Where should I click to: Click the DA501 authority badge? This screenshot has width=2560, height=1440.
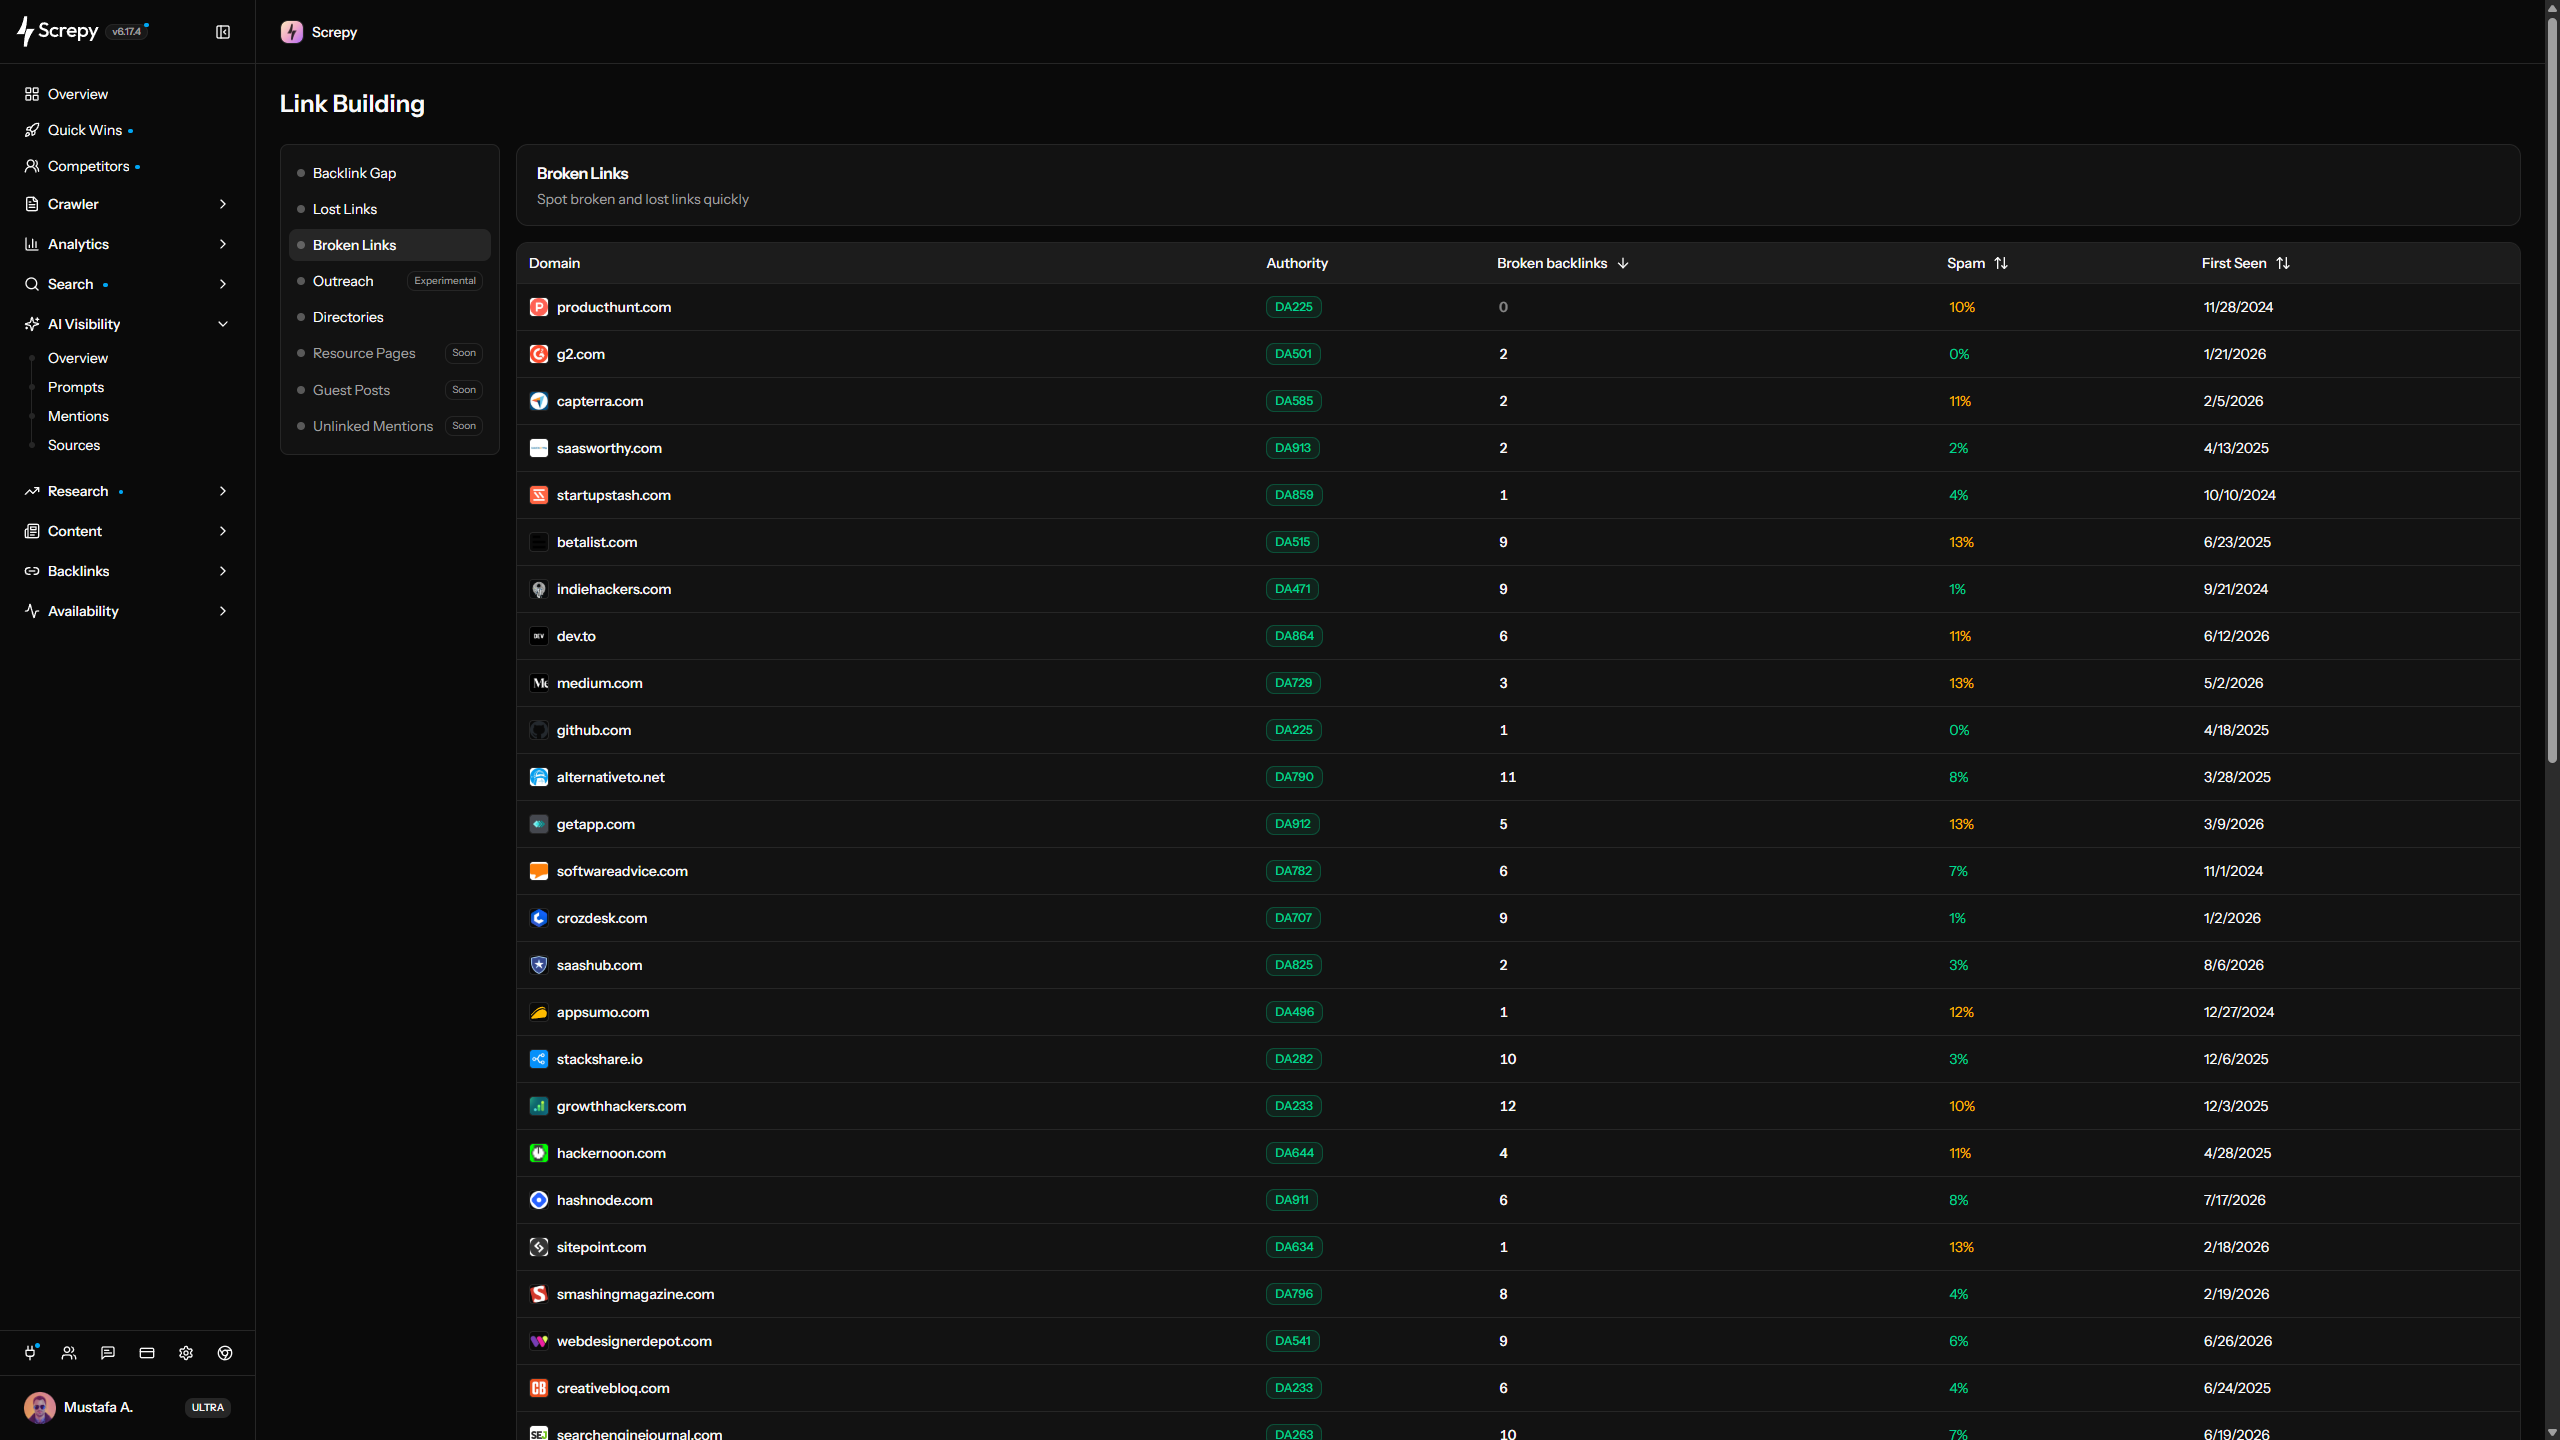pos(1293,354)
